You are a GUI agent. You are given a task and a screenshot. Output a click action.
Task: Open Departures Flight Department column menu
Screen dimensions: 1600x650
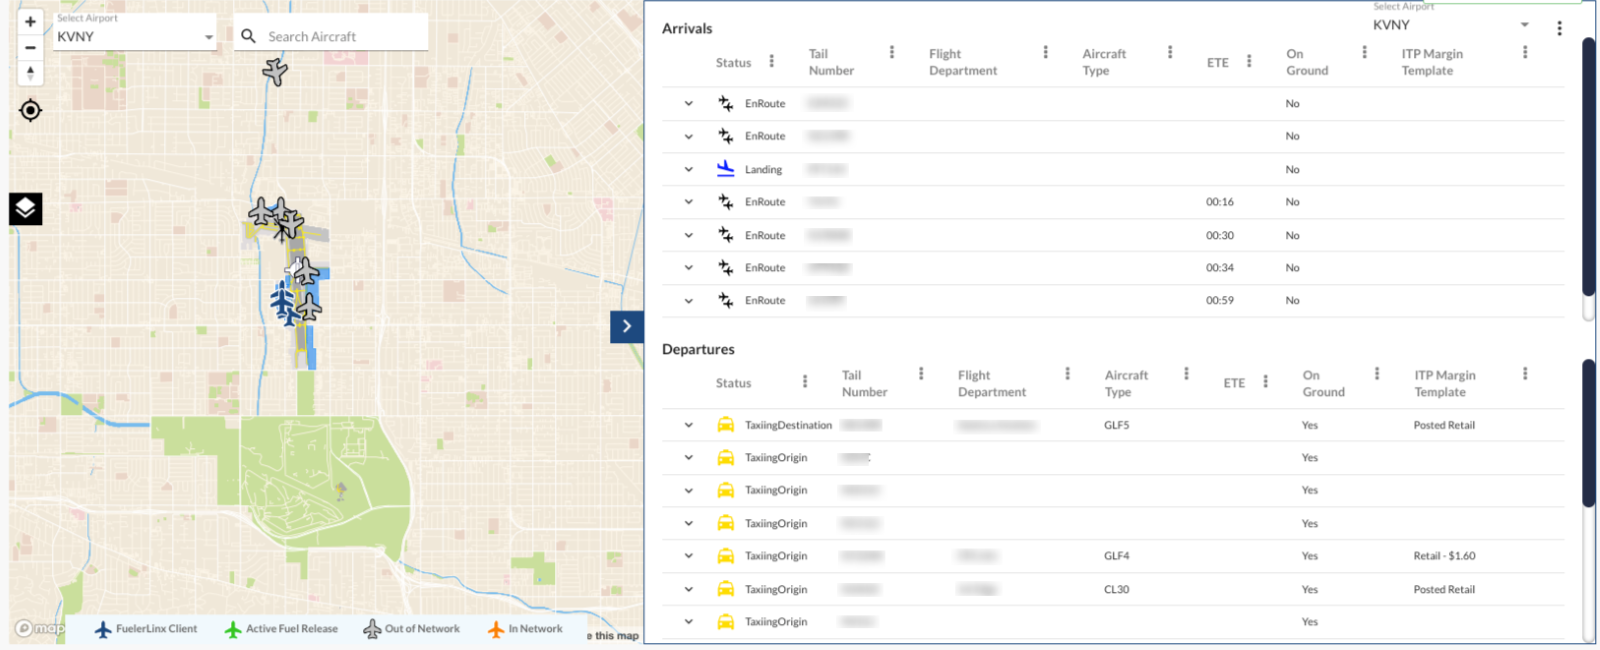pyautogui.click(x=1067, y=373)
